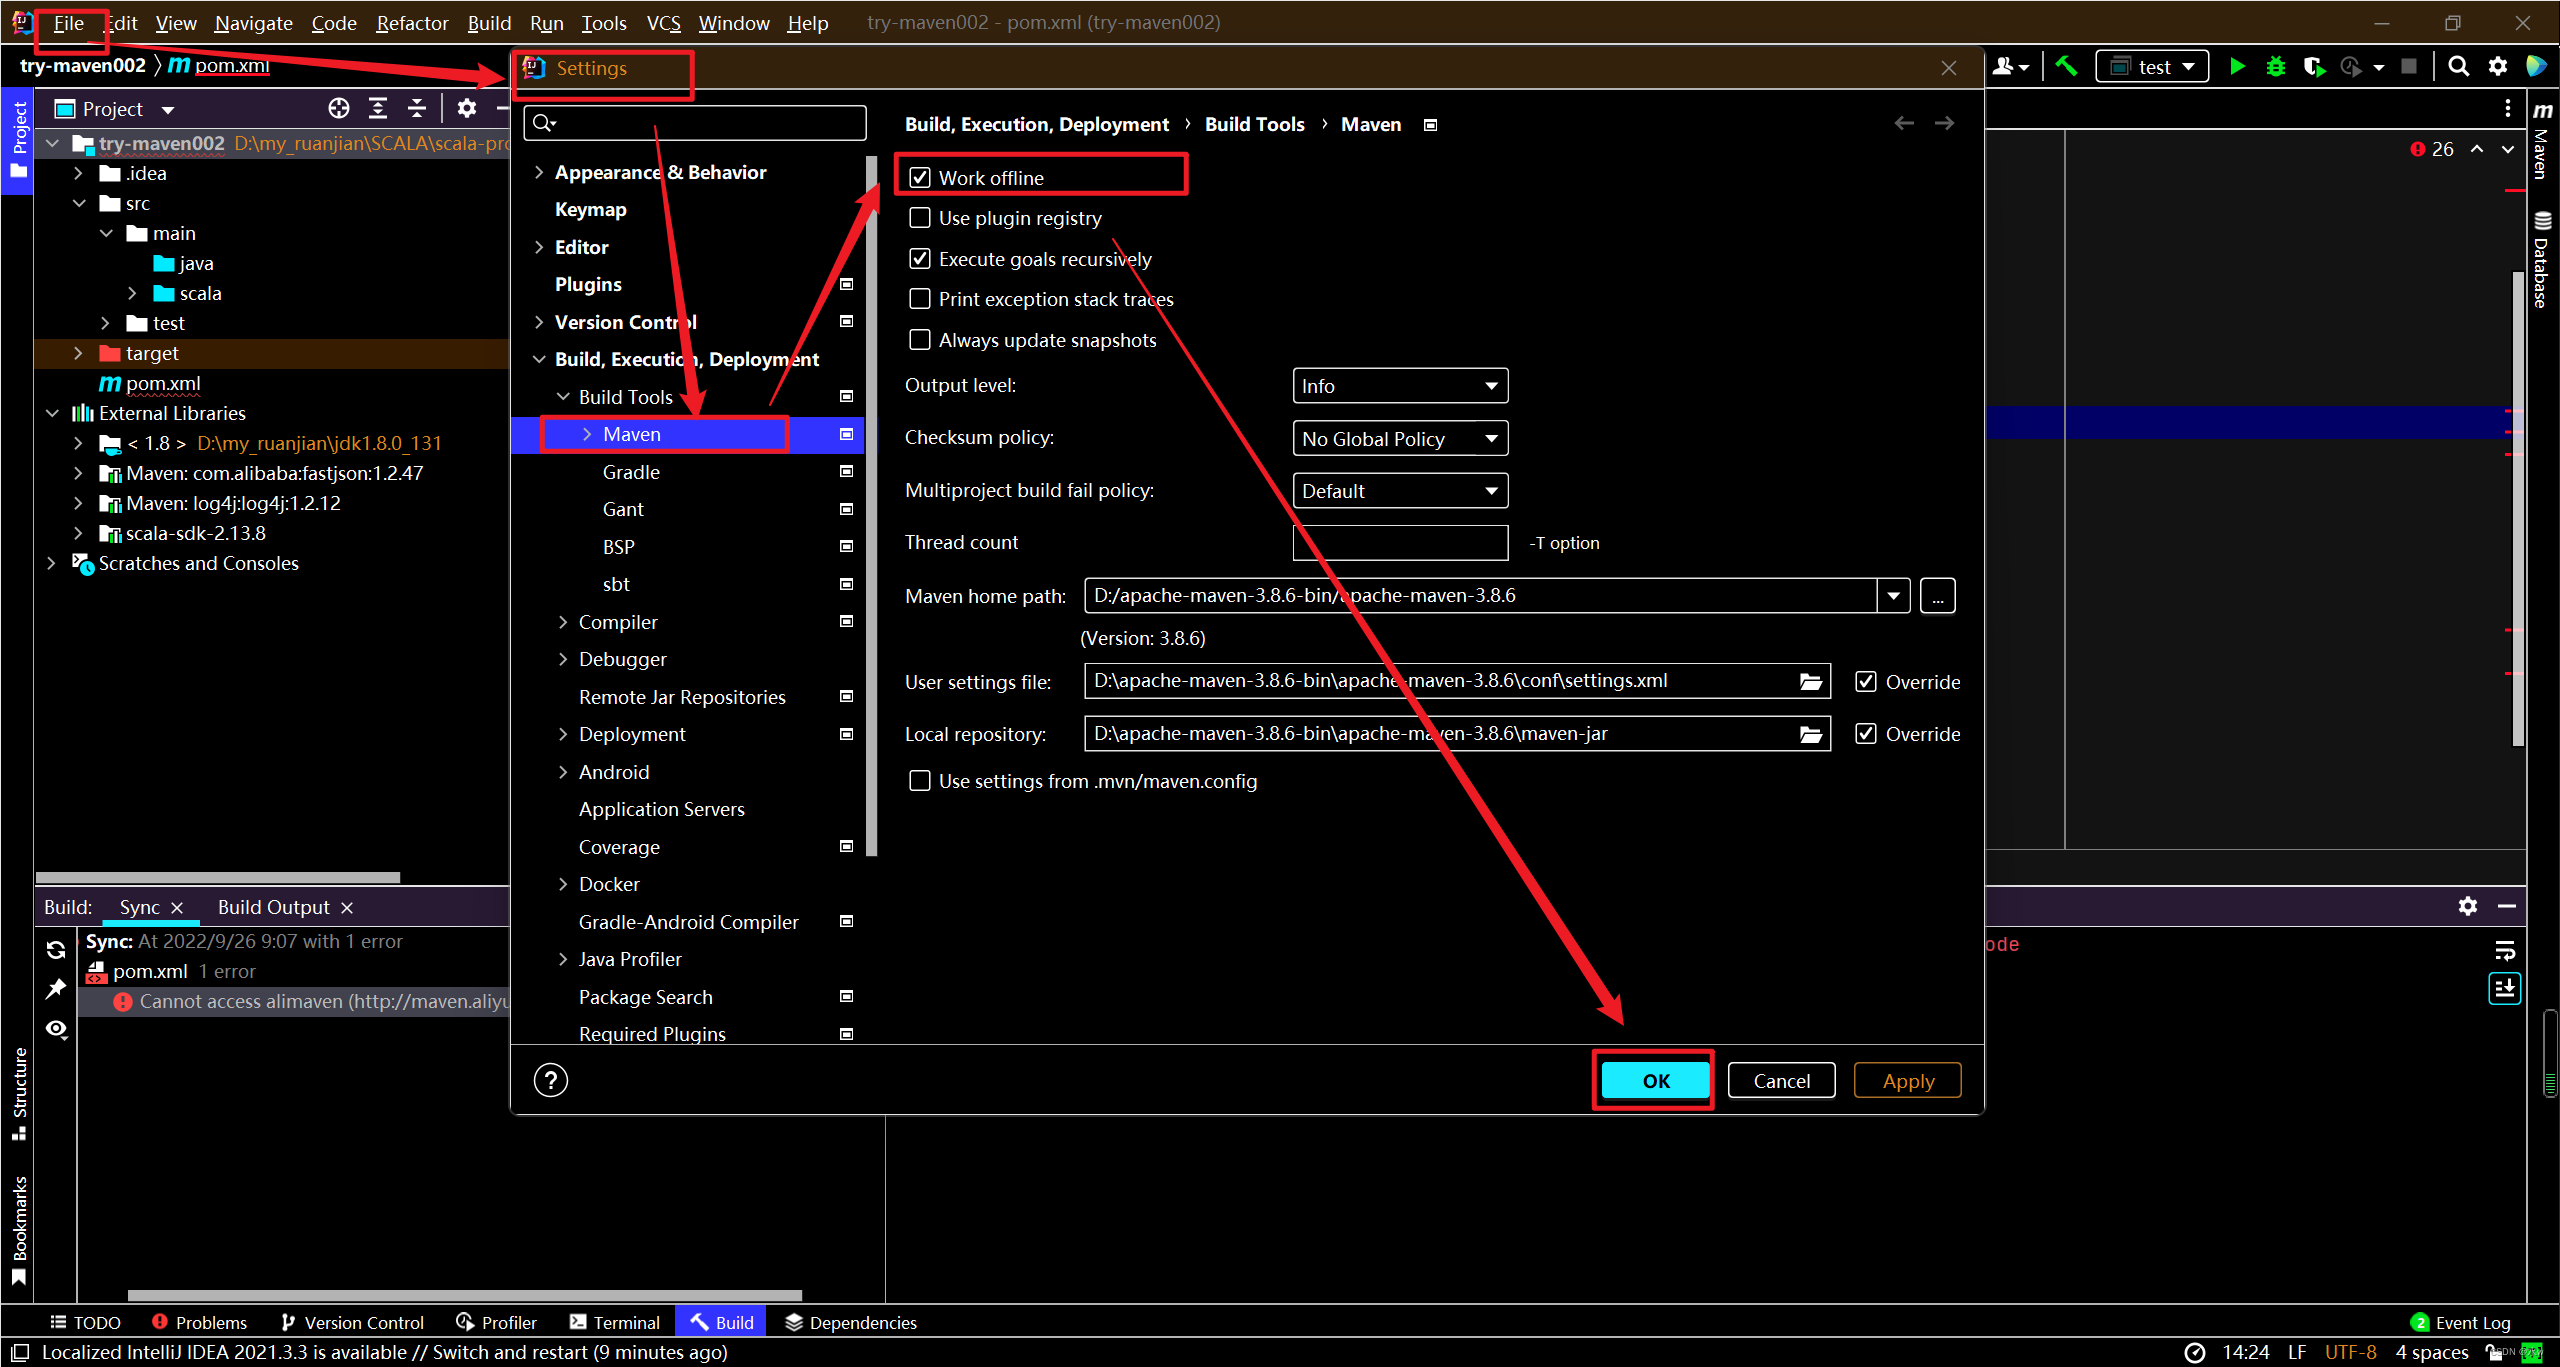
Task: Click the Cancel button
Action: tap(1781, 1081)
